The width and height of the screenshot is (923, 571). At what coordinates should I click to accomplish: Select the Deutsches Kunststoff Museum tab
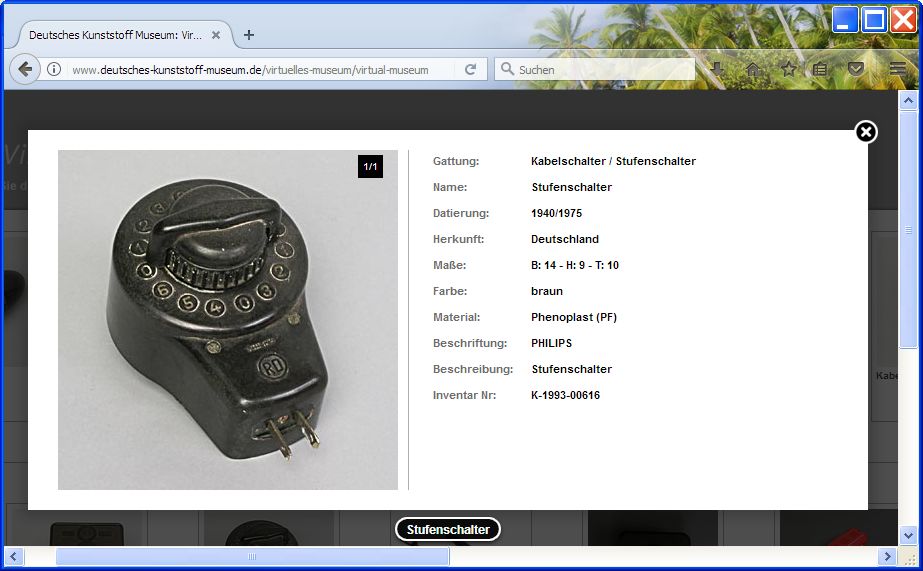tap(115, 35)
